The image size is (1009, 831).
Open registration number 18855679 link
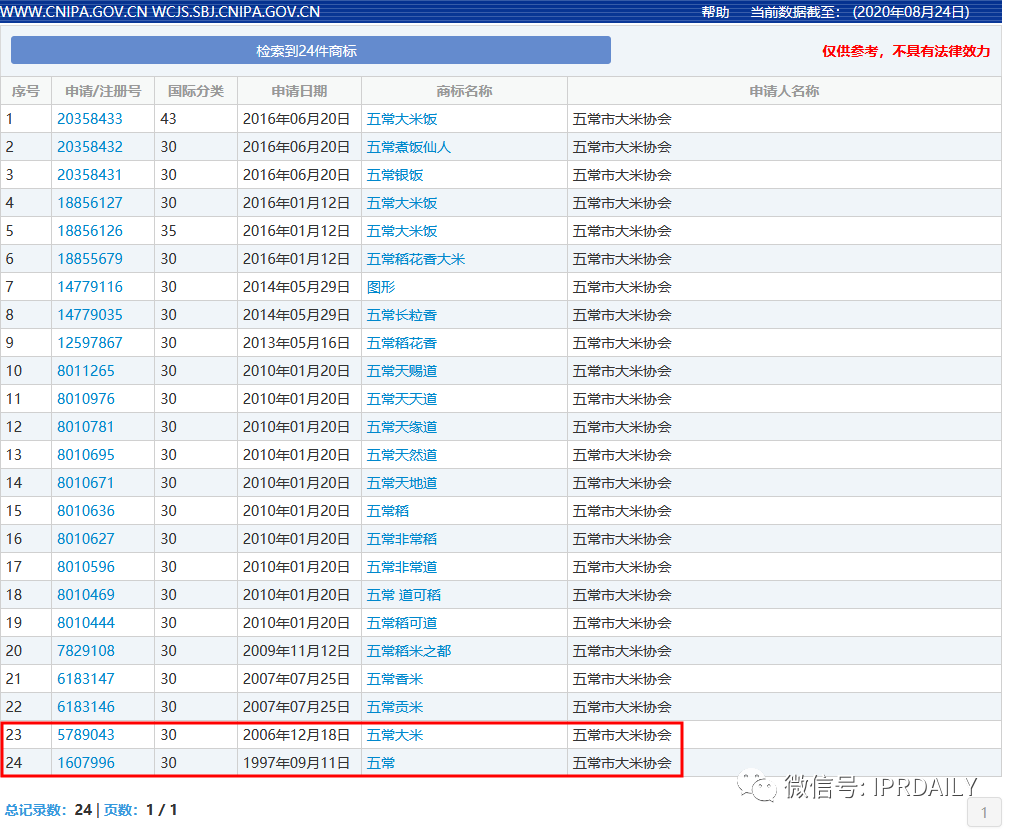tap(89, 259)
